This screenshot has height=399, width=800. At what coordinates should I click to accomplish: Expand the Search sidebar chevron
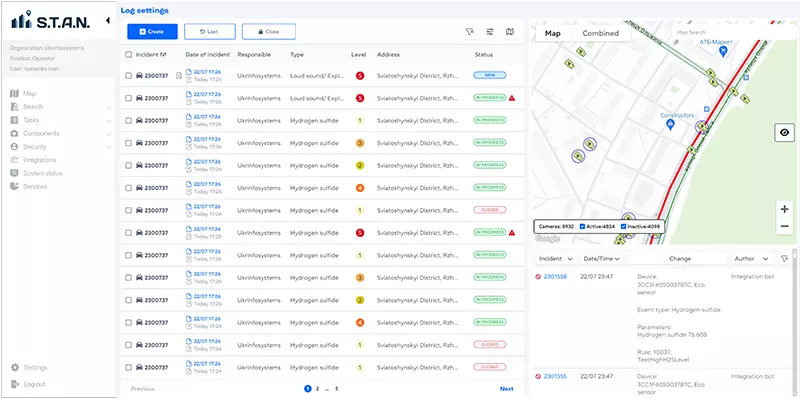pyautogui.click(x=109, y=108)
